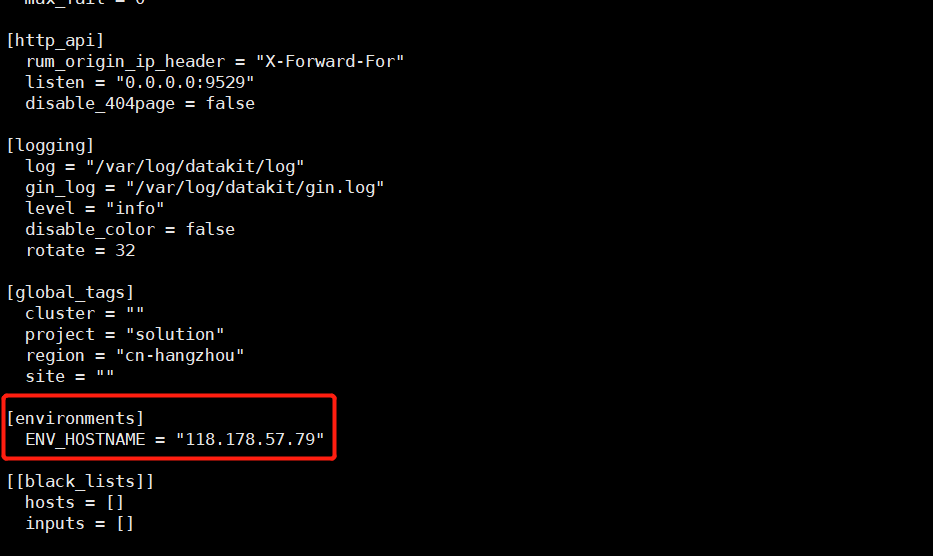Click the listen address "0.0.0.0:9529"

pyautogui.click(x=185, y=82)
